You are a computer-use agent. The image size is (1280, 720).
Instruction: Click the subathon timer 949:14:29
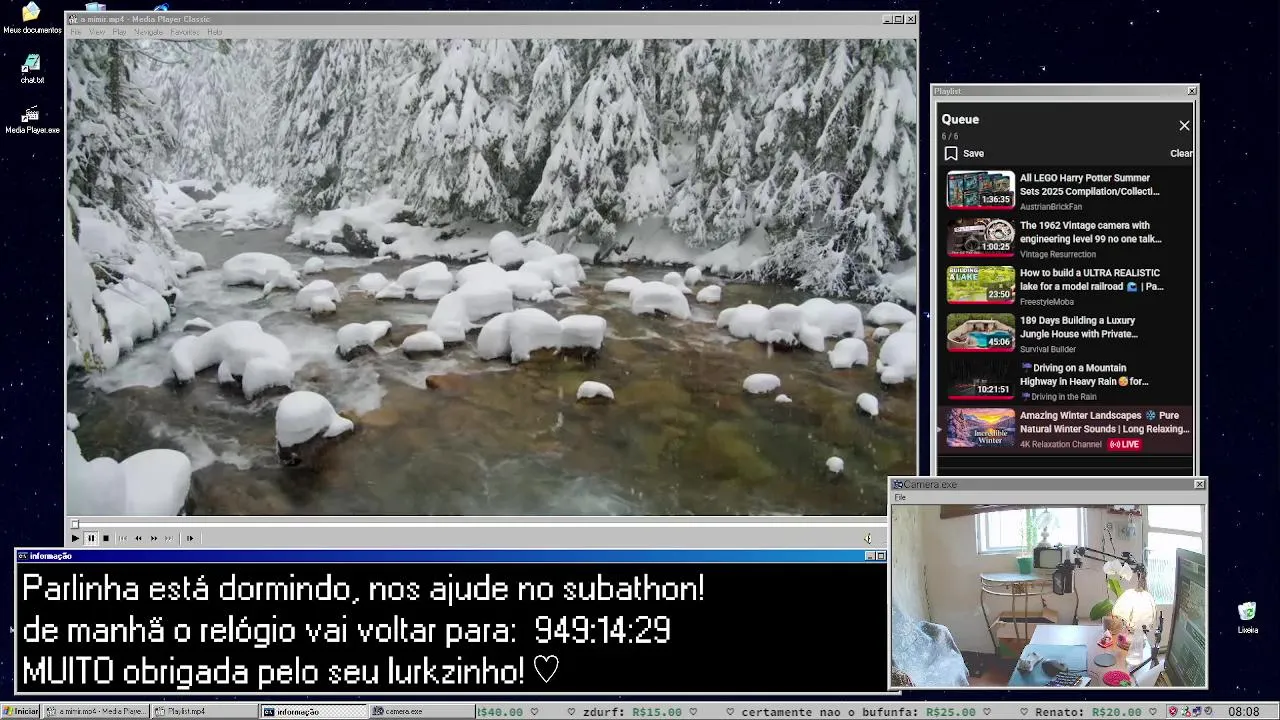pos(602,630)
